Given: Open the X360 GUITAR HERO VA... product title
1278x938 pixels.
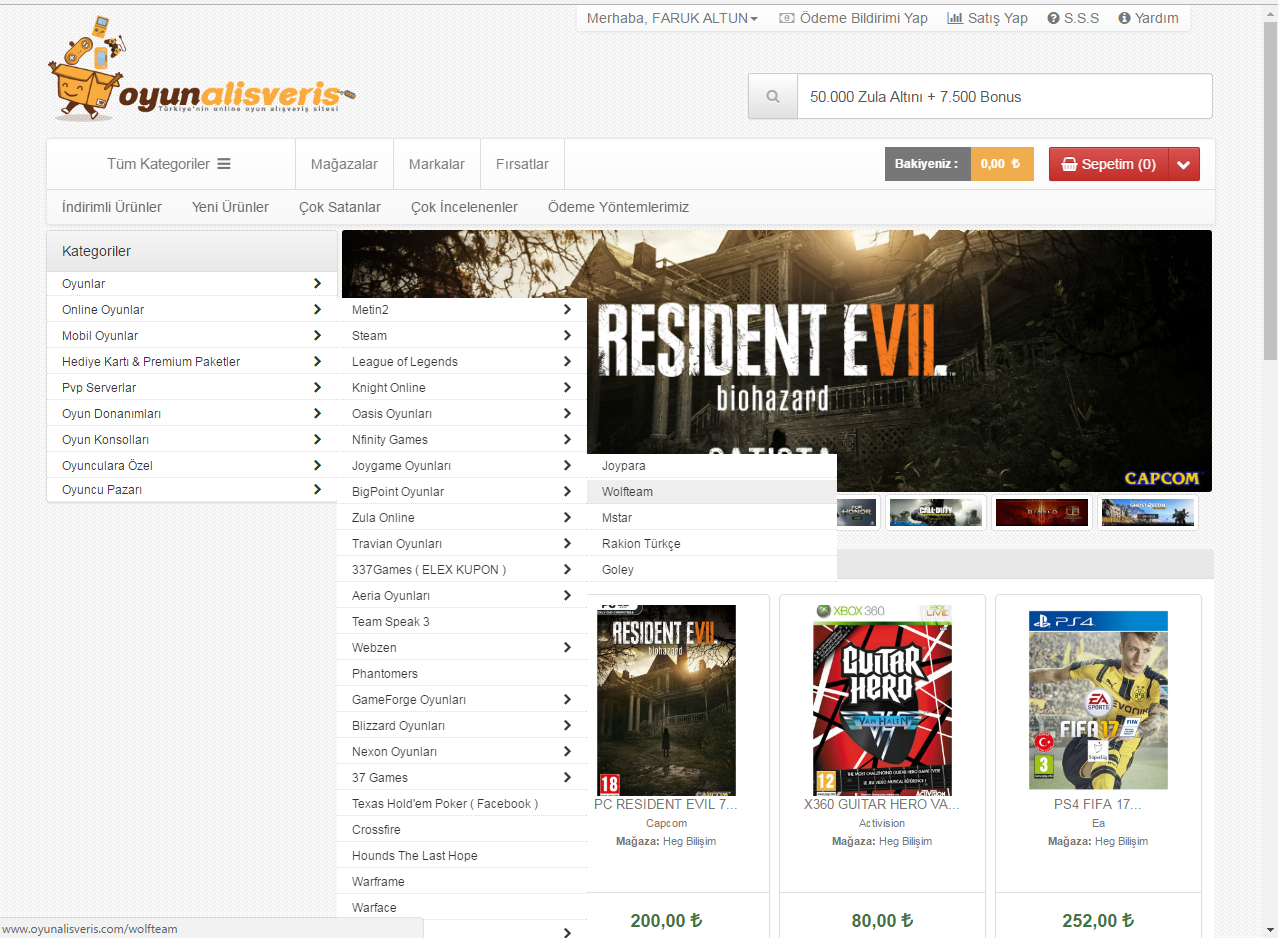Looking at the screenshot, I should click(882, 804).
